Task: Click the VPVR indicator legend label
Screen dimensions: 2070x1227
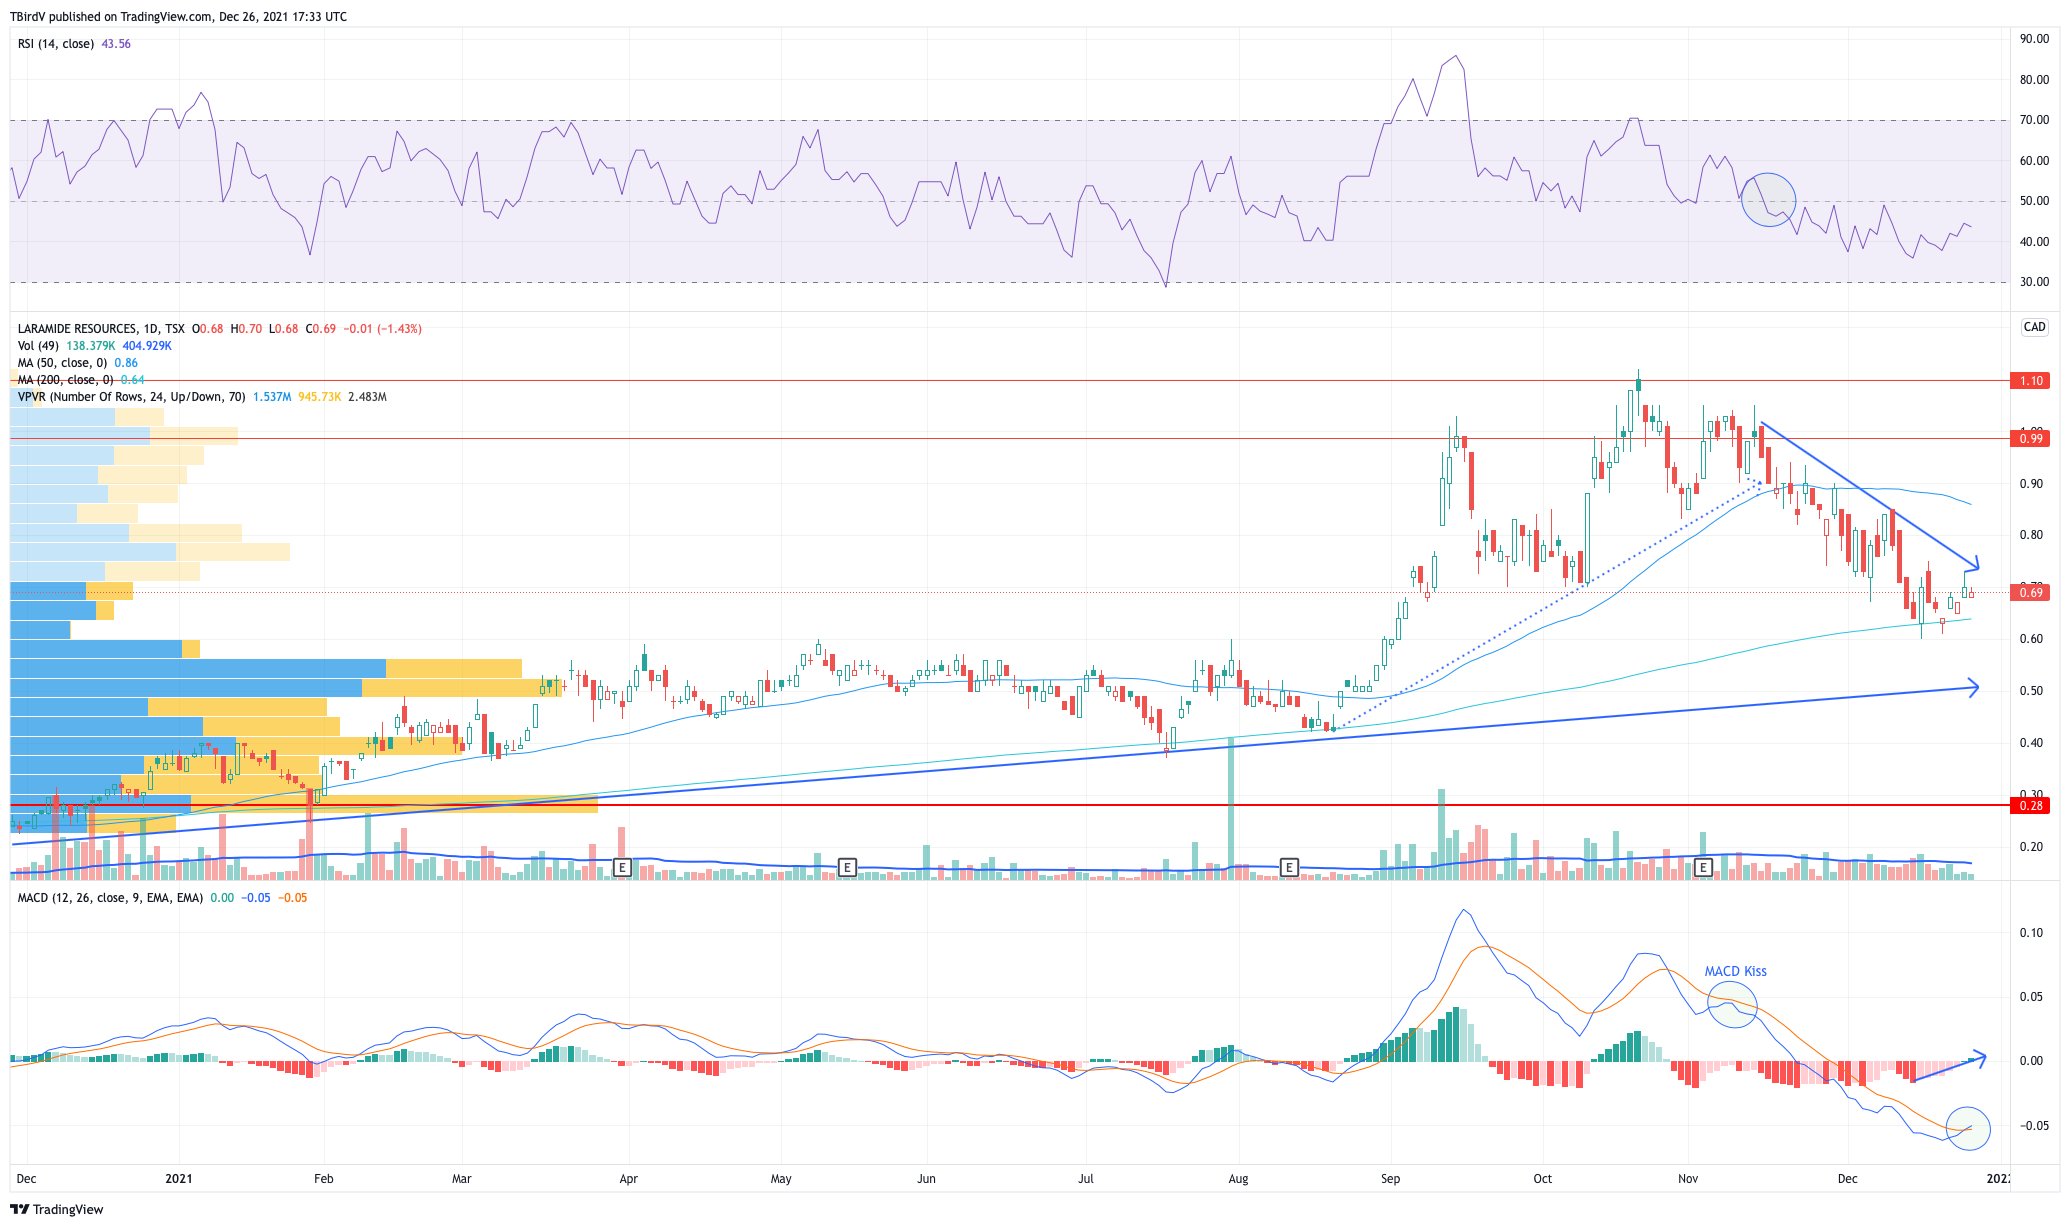Action: point(130,397)
